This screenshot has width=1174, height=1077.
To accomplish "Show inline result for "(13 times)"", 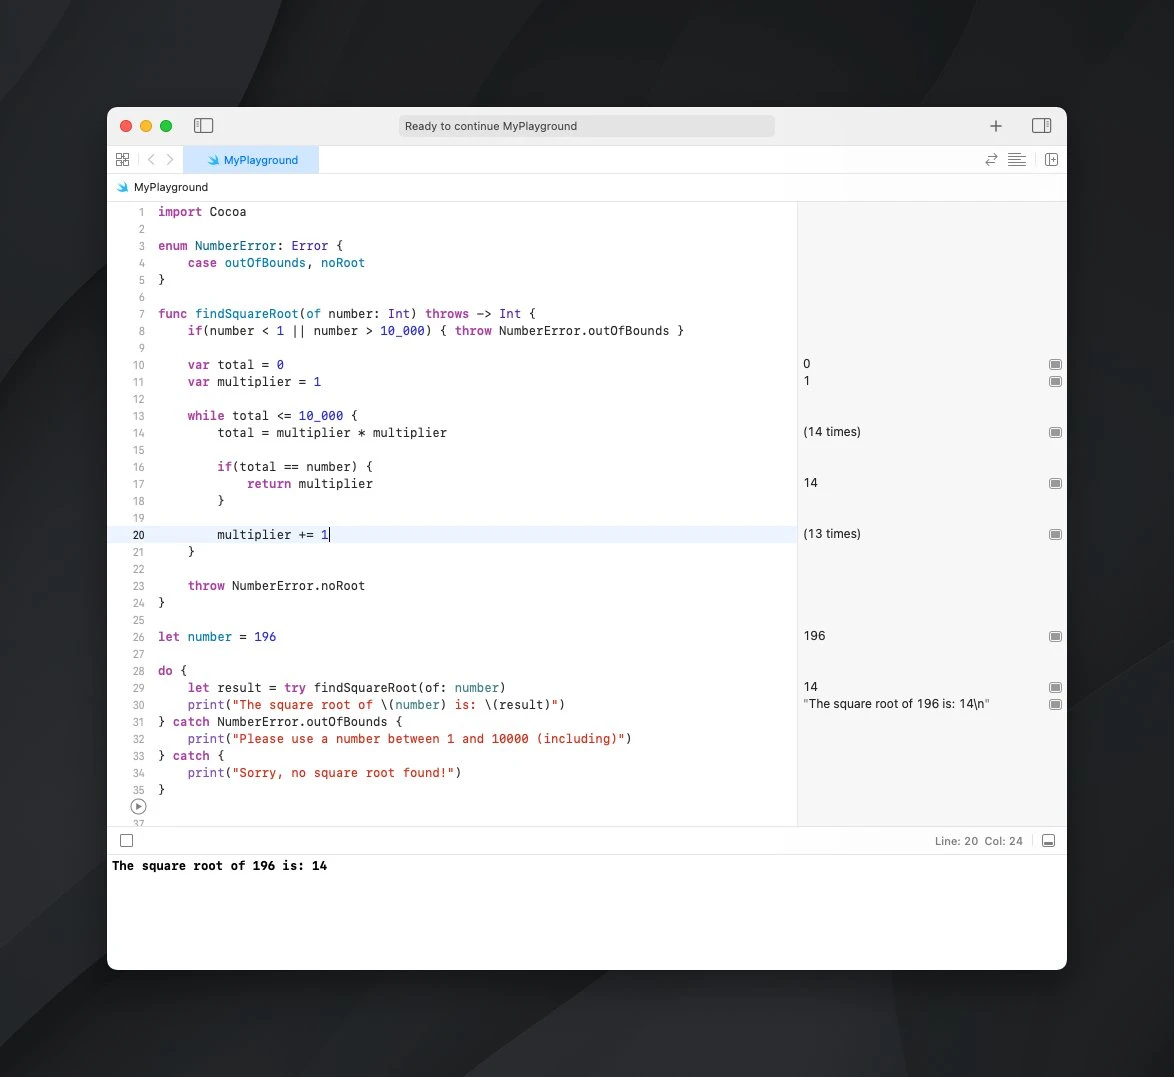I will click(x=1055, y=535).
